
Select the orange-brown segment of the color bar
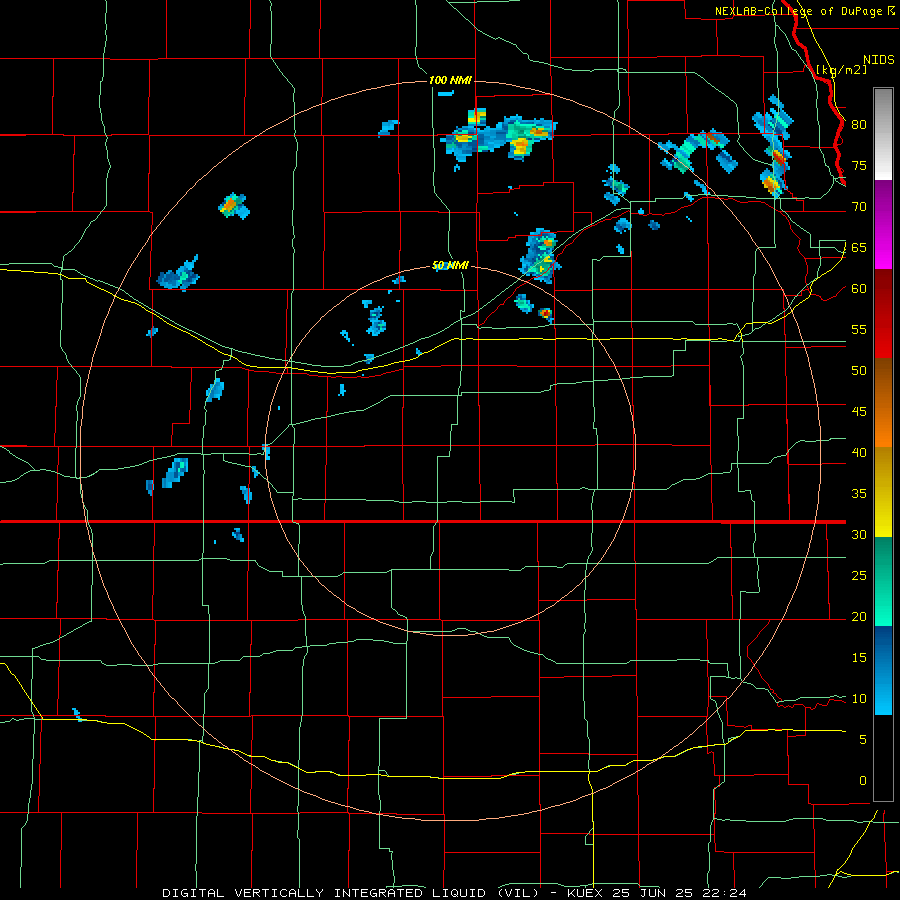point(883,402)
